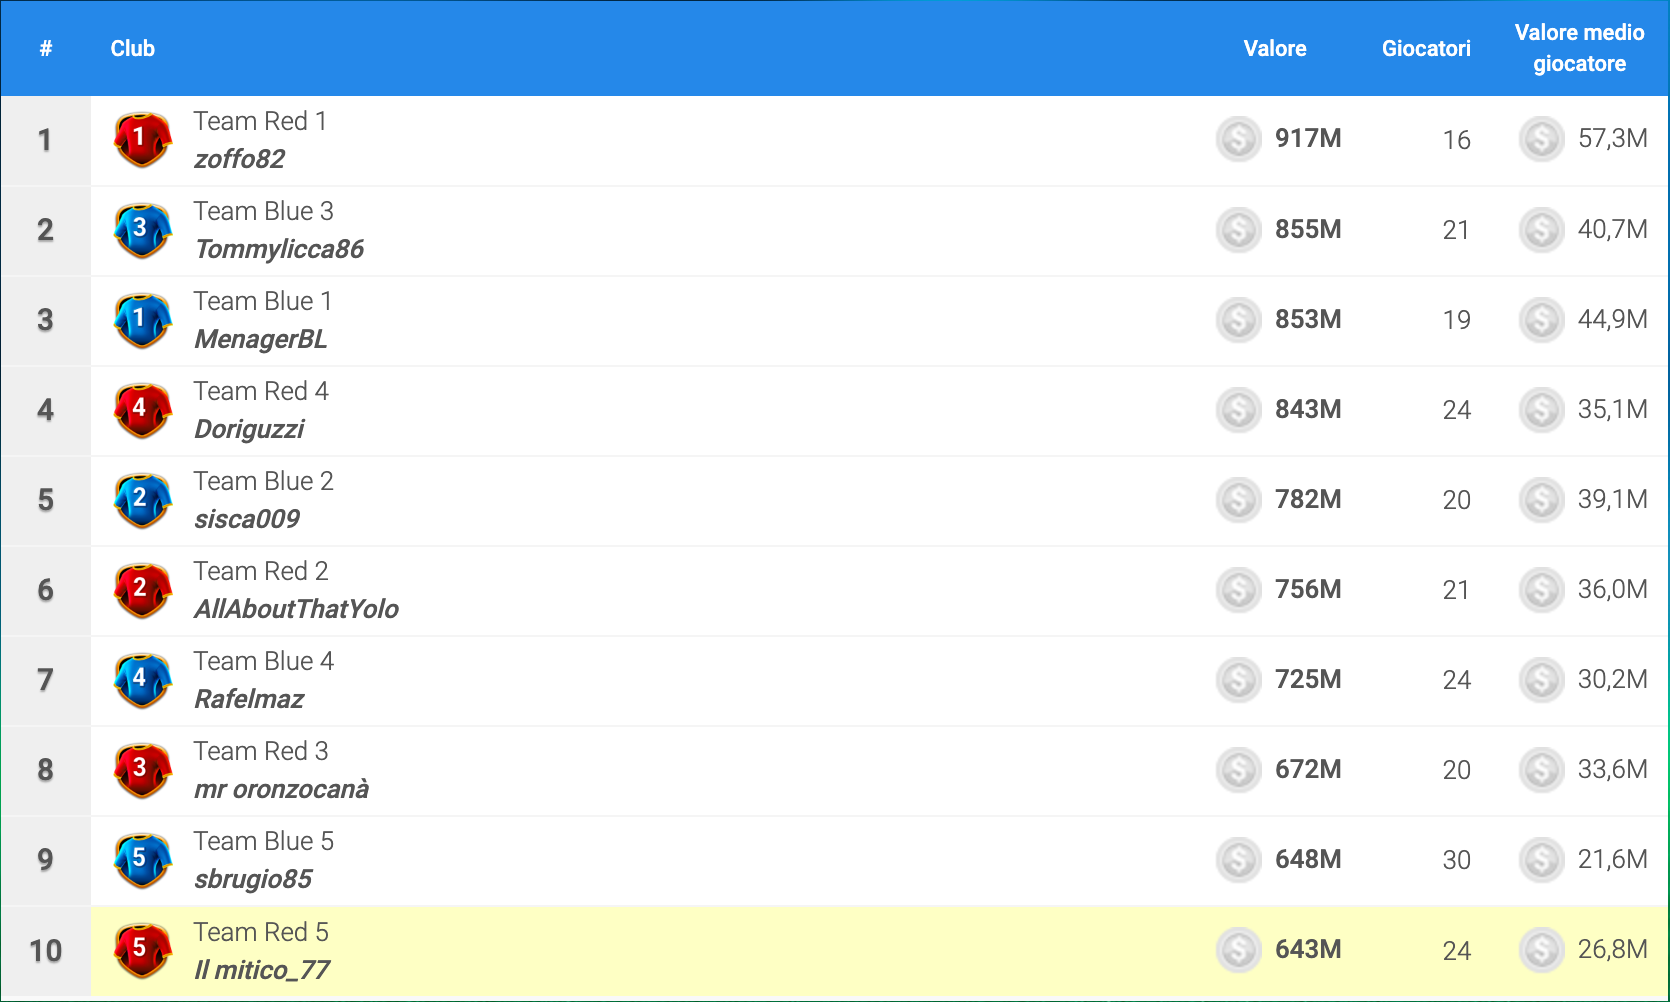
Task: Sort by Valore medio giocatore header
Action: 1579,48
